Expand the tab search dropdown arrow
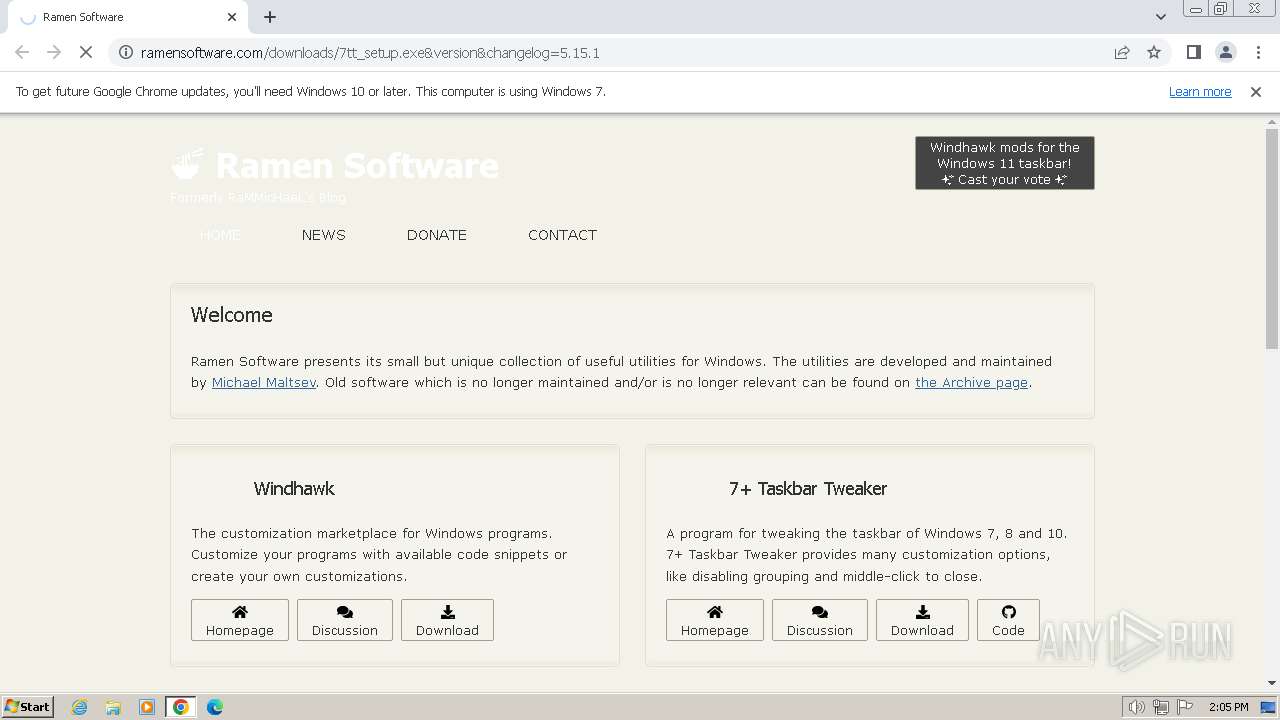 click(x=1160, y=17)
